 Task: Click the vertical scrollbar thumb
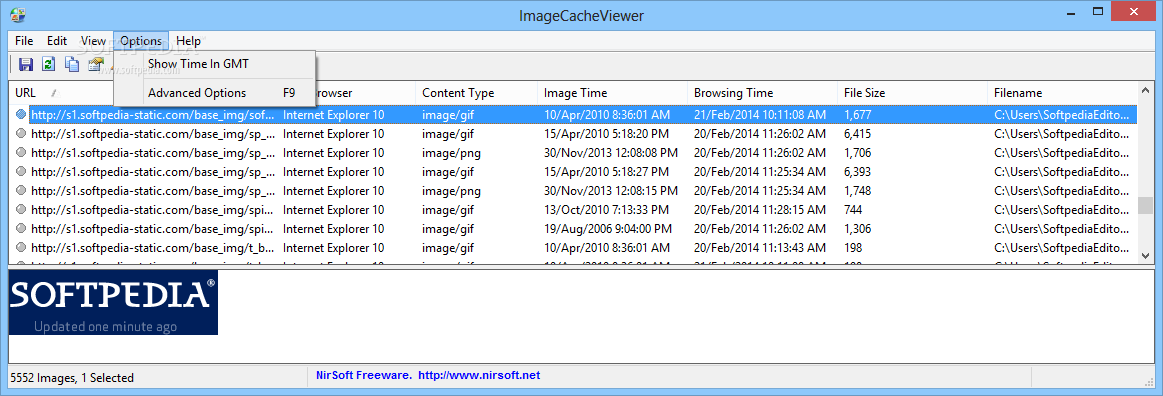coord(1145,205)
